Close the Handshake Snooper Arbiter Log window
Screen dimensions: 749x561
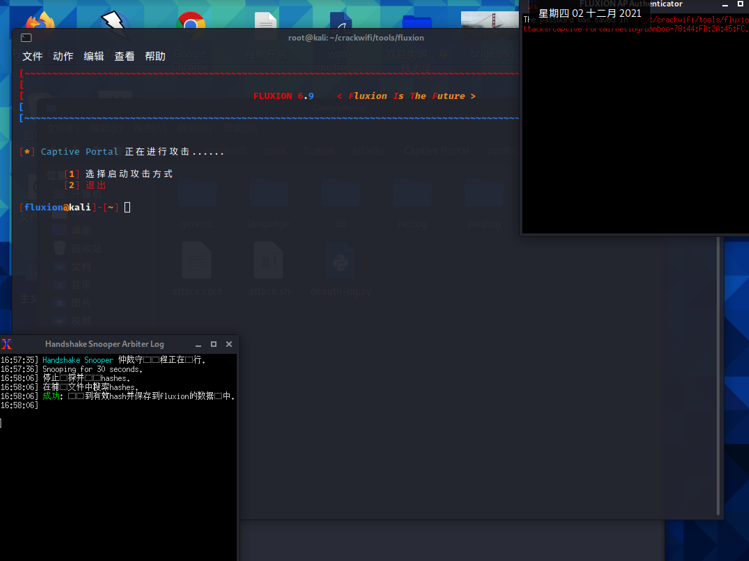click(x=229, y=344)
